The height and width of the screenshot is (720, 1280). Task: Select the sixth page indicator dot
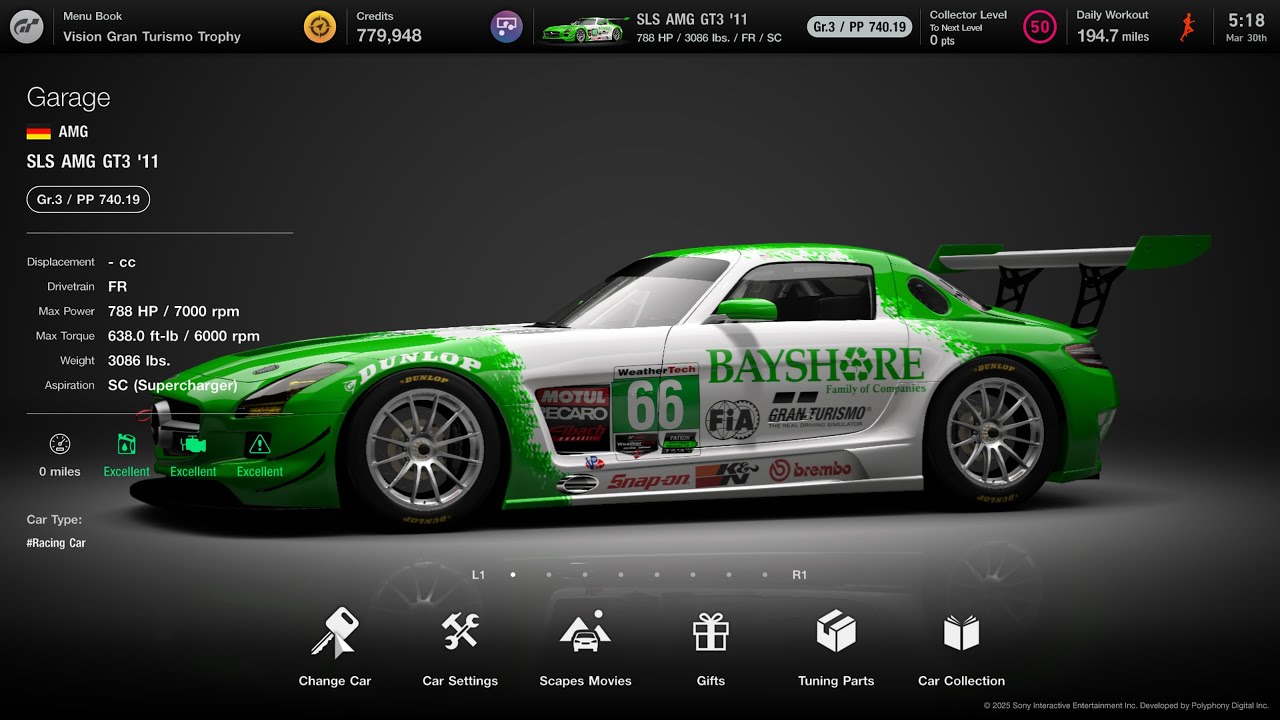tap(693, 575)
